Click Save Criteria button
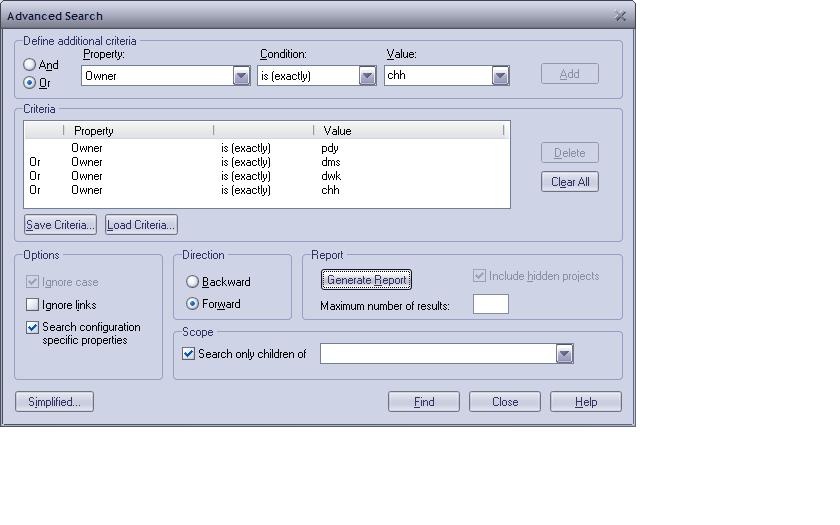The image size is (840, 525). (x=61, y=225)
